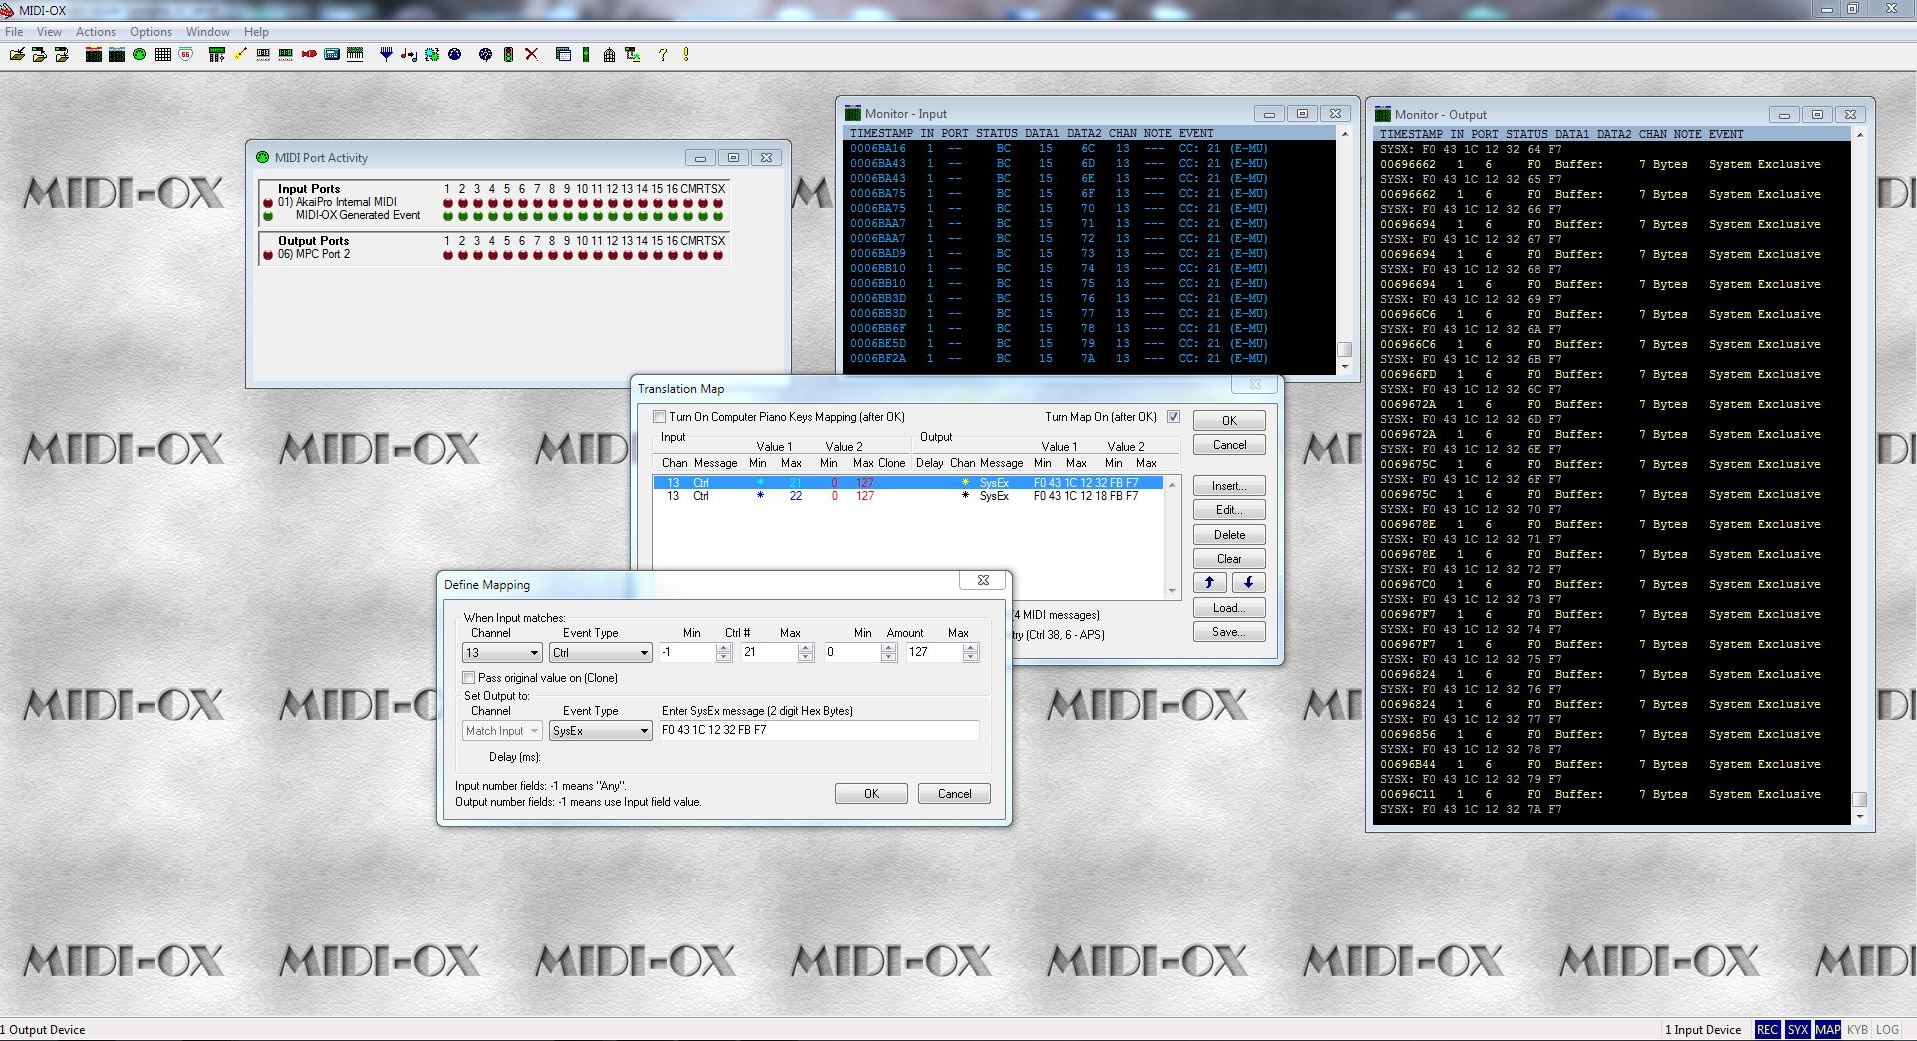
Task: Toggle LOG indicator in status bar
Action: pos(1887,1029)
